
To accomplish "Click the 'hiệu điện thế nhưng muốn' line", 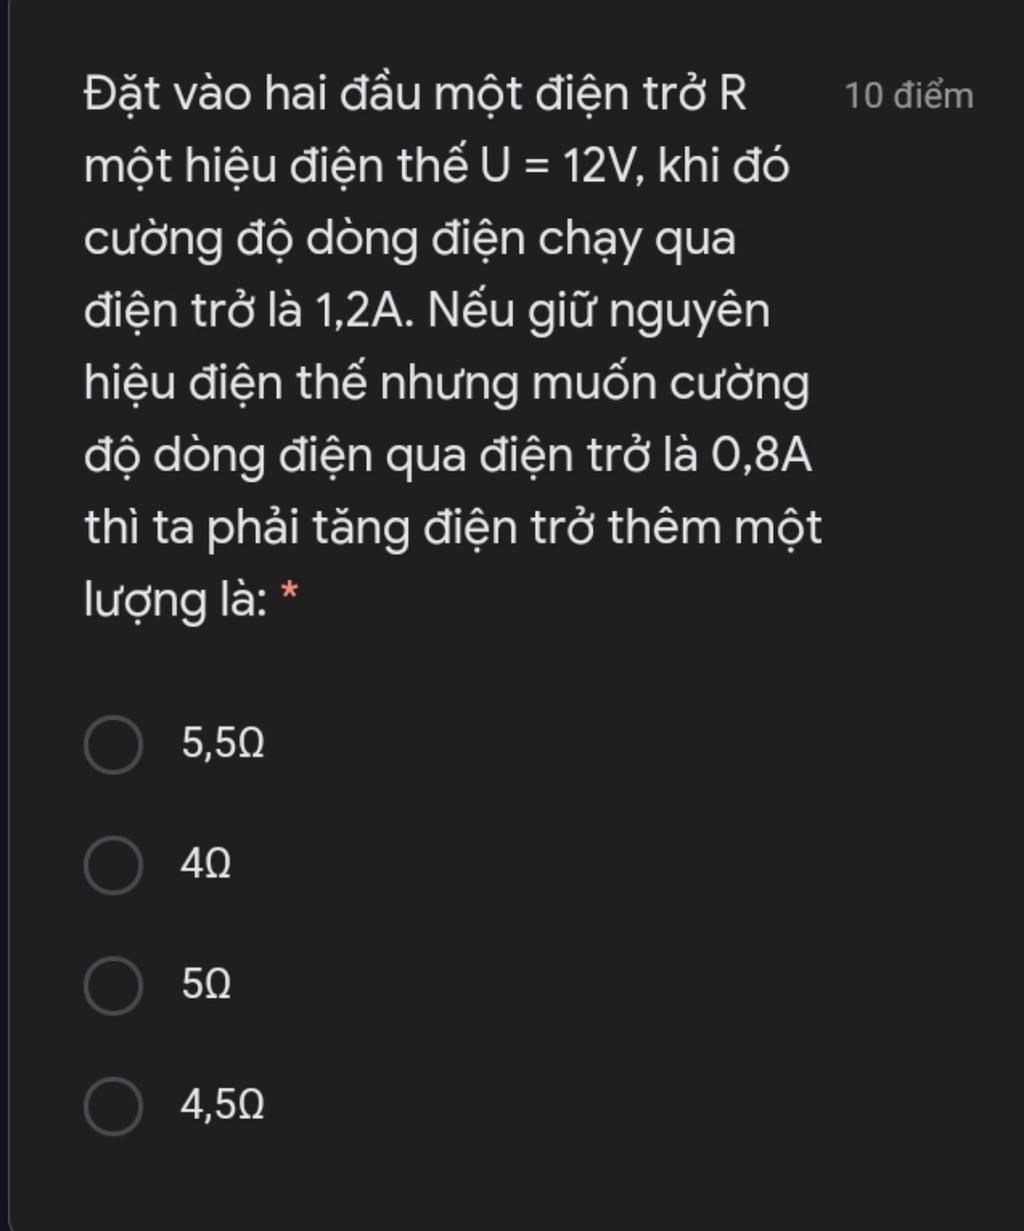I will pyautogui.click(x=446, y=386).
